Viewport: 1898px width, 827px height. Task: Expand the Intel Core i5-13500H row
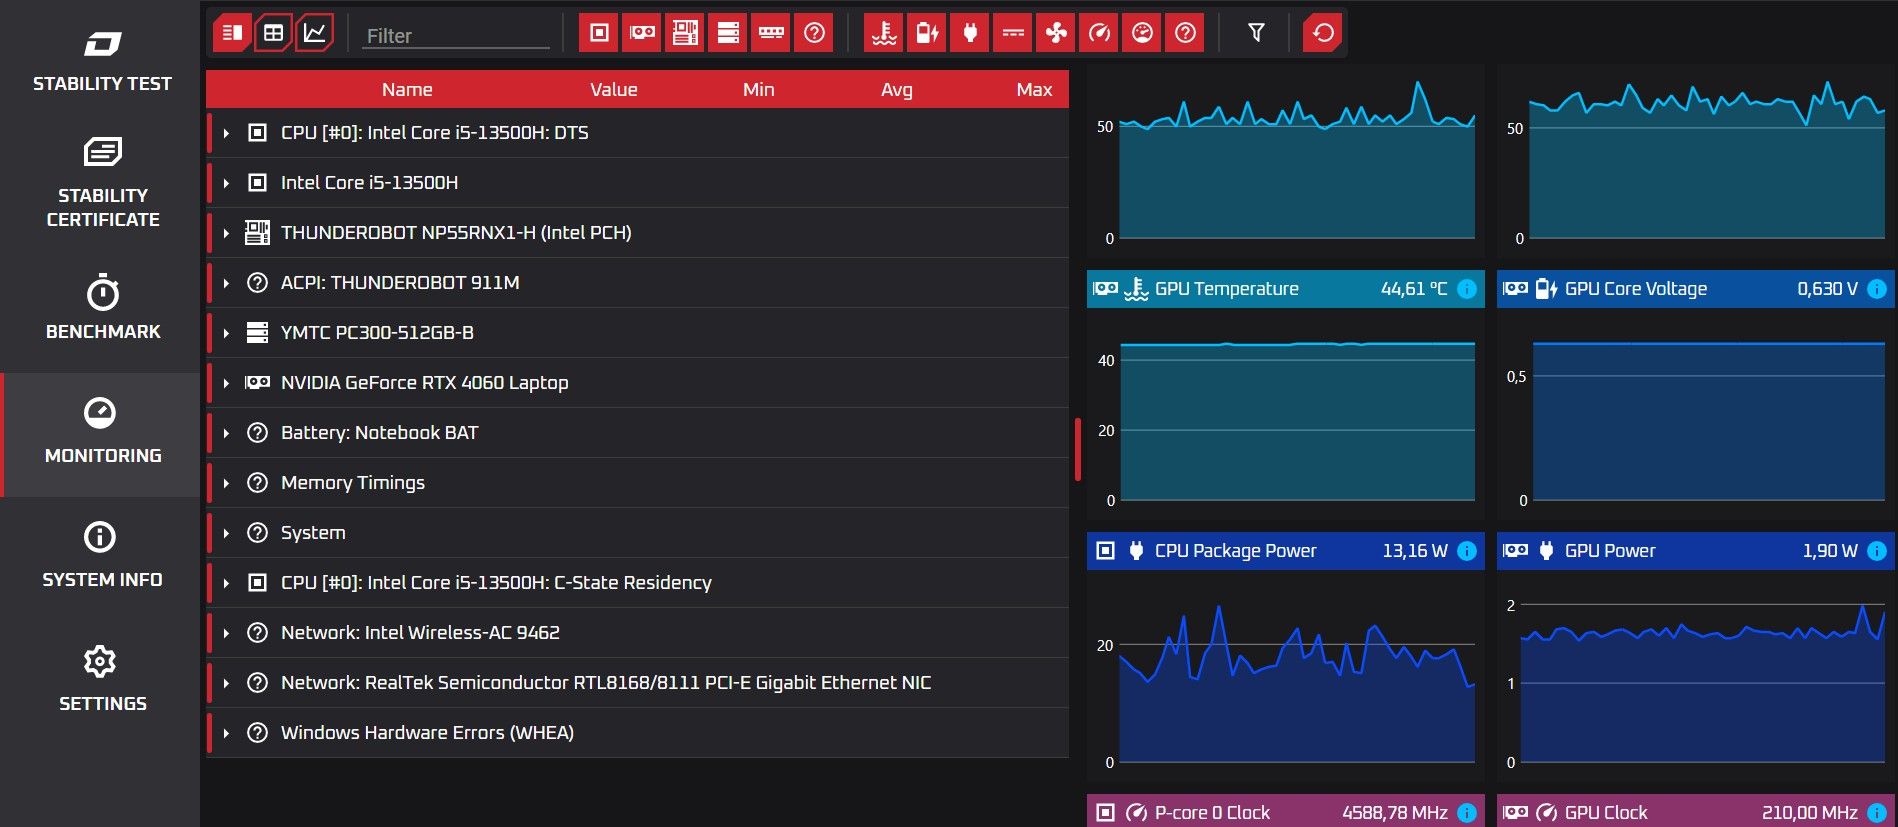(x=227, y=183)
